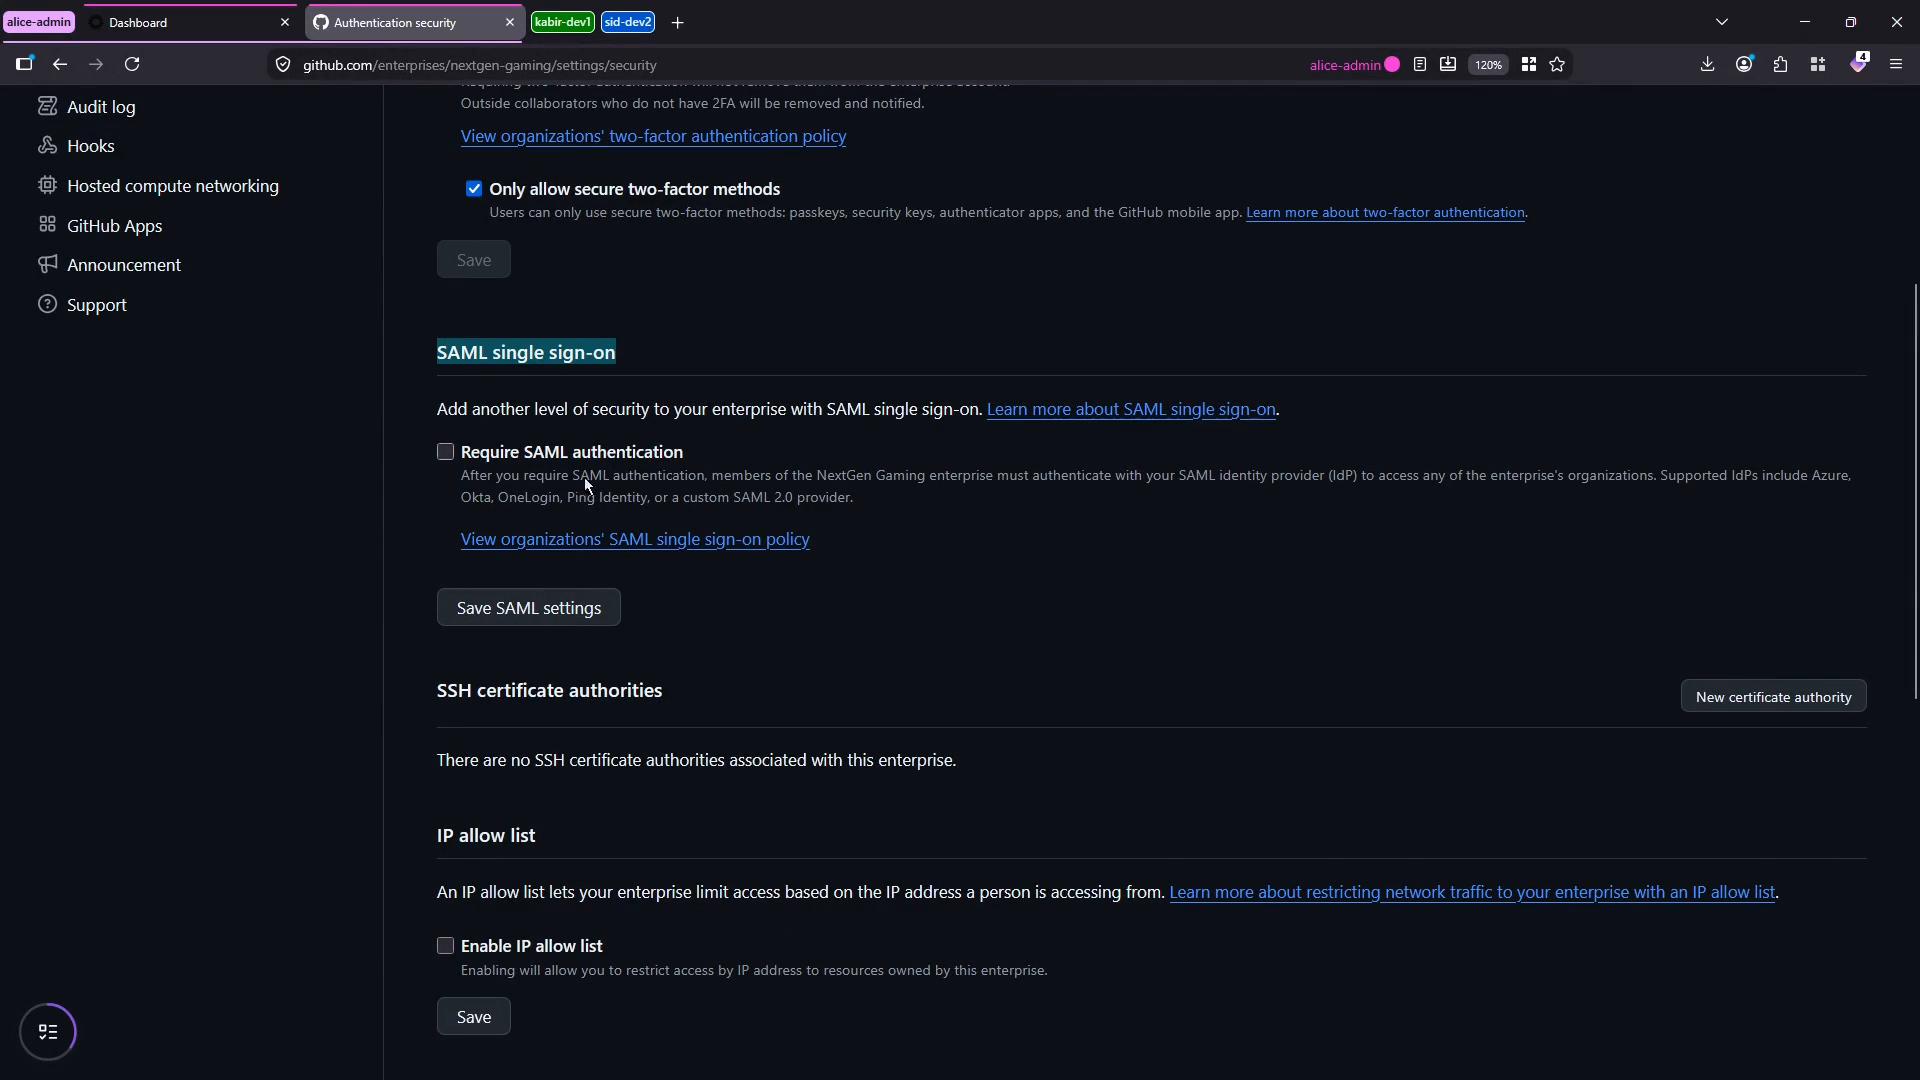Viewport: 1920px width, 1080px height.
Task: Open the extensions puzzle icon
Action: [1781, 64]
